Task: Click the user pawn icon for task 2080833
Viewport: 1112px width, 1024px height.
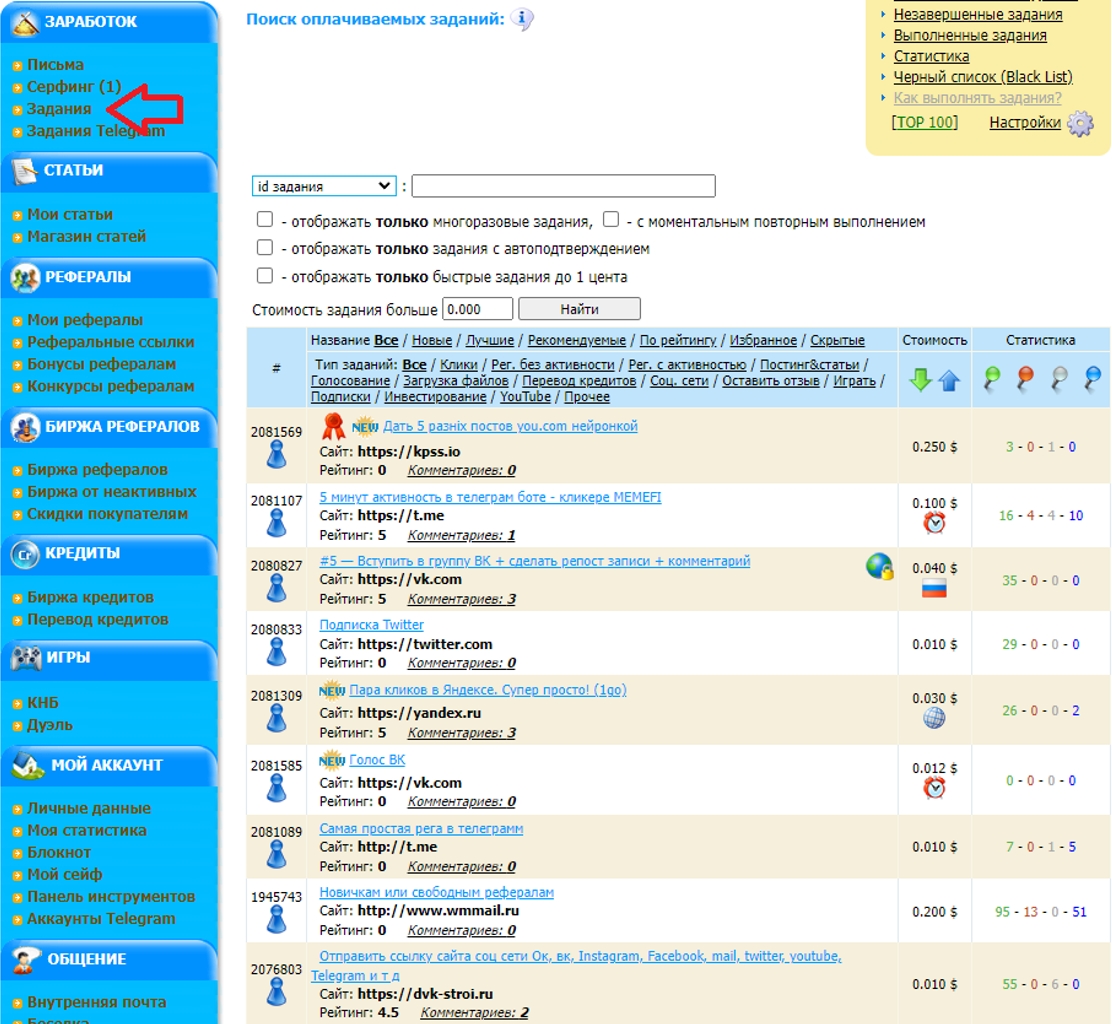Action: click(277, 652)
